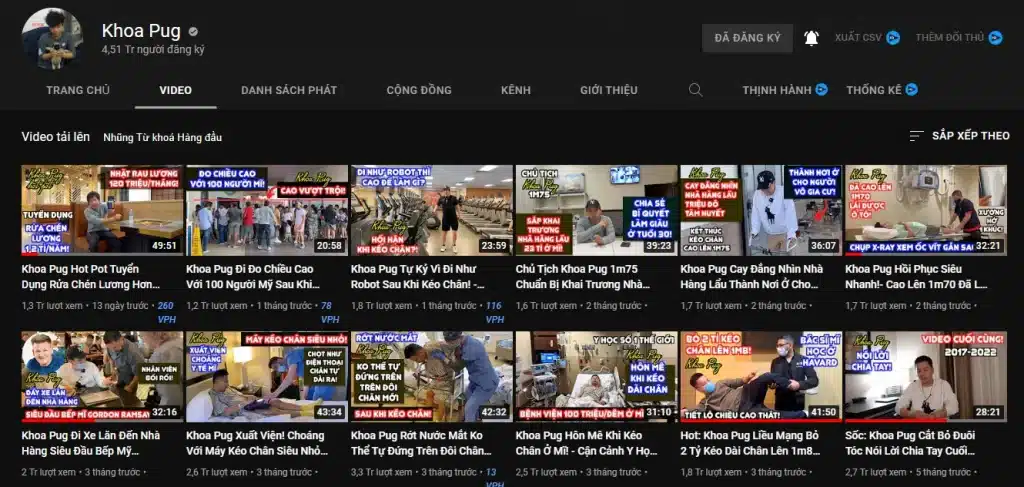Open the DANH SÁCH PHÁT tab

point(289,90)
